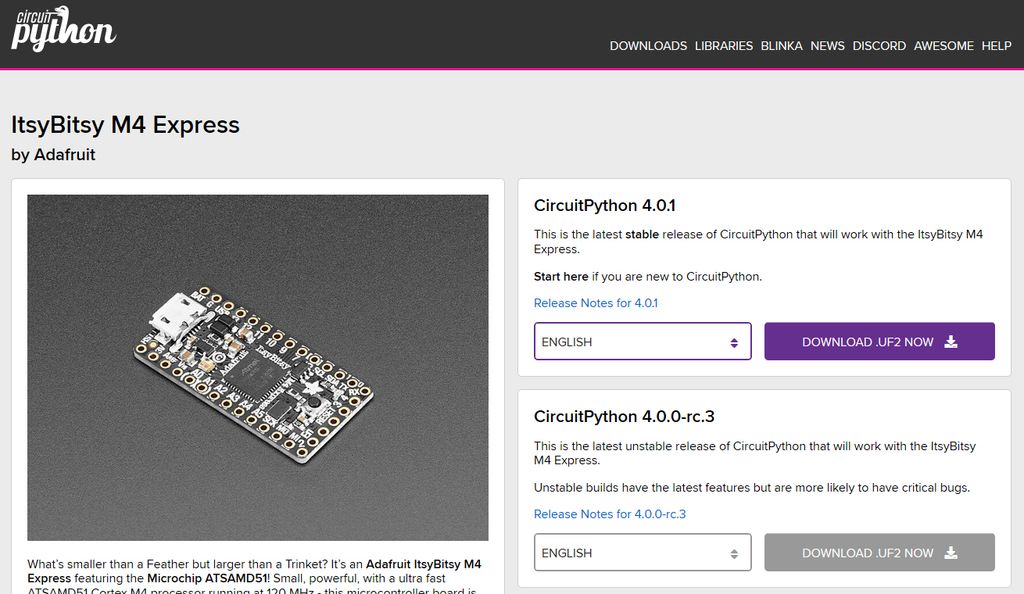
Task: Click 'Microchip ATSAMD51' bold text
Action: point(206,578)
